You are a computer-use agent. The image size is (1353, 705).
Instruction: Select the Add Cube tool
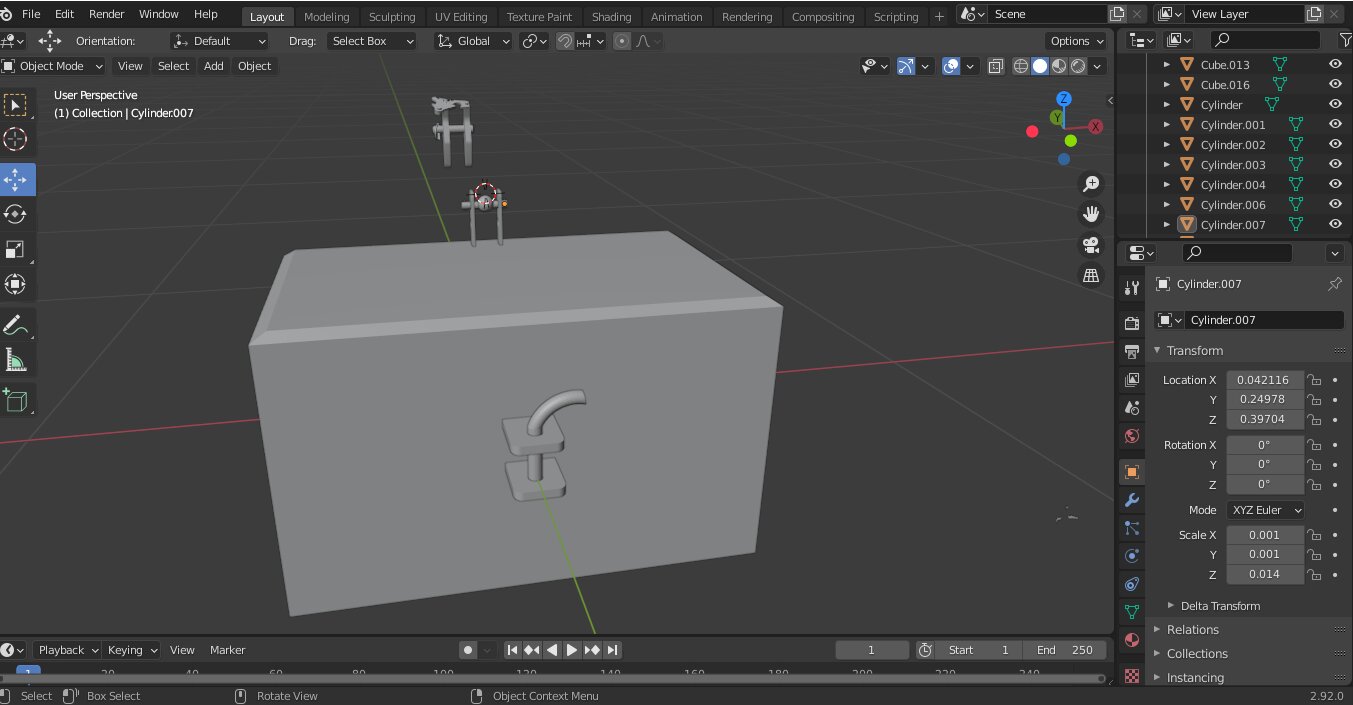[x=15, y=400]
